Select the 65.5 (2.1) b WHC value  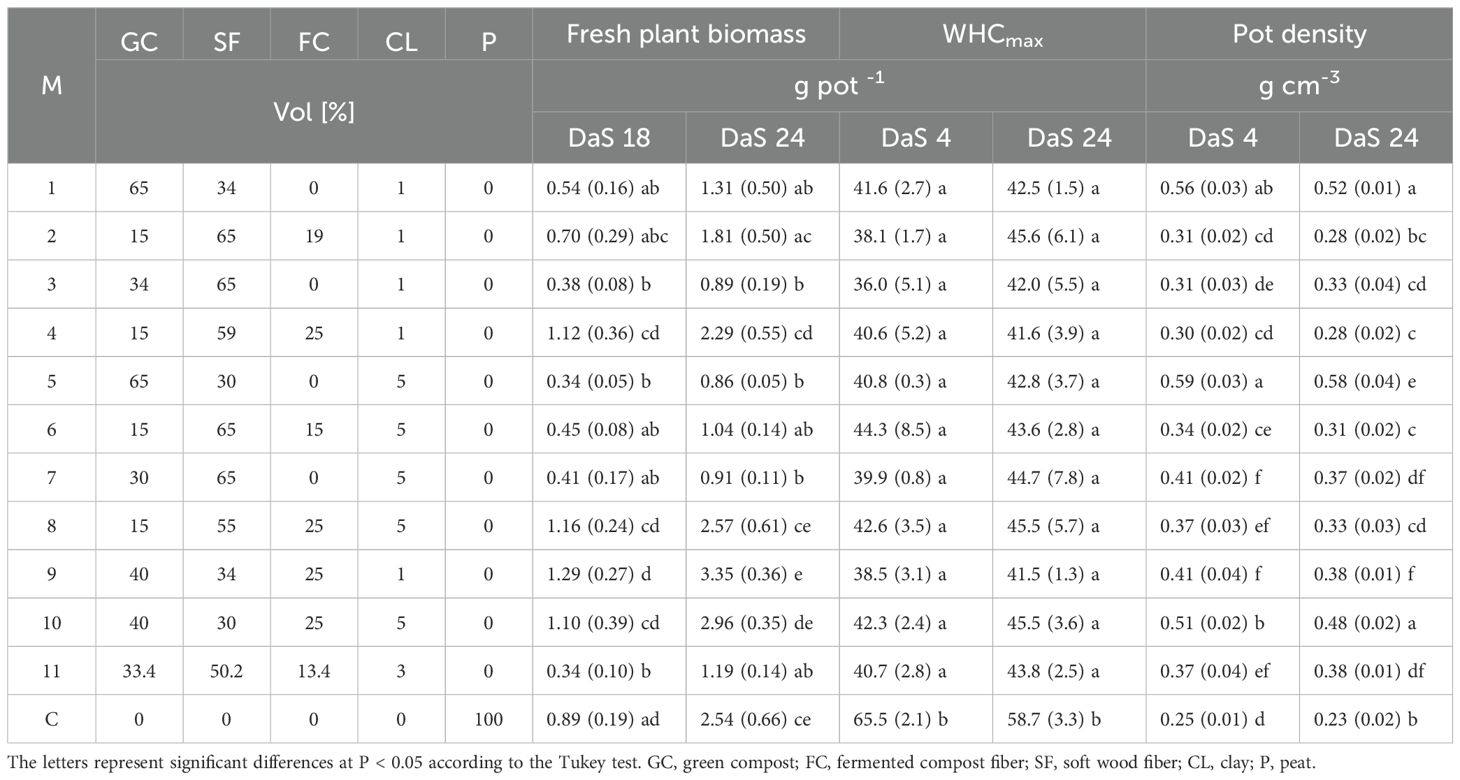click(x=916, y=718)
